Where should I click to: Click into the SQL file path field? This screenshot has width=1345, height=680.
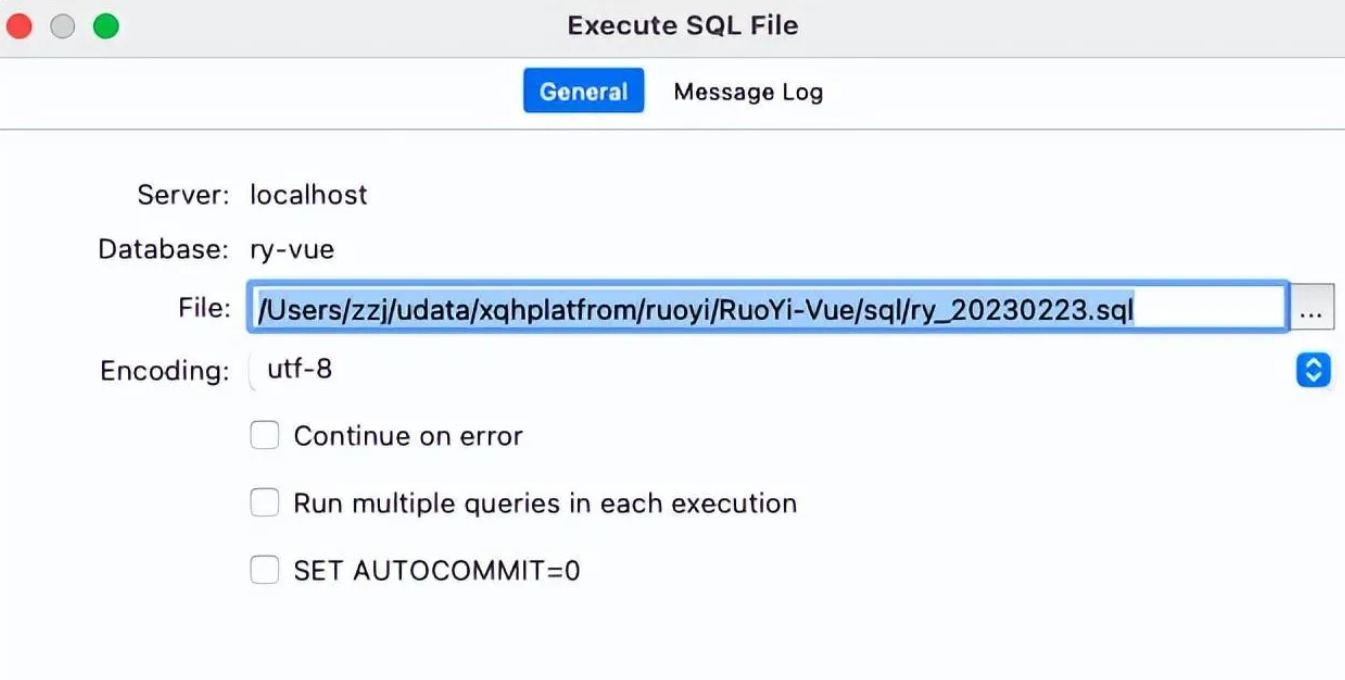pos(767,308)
